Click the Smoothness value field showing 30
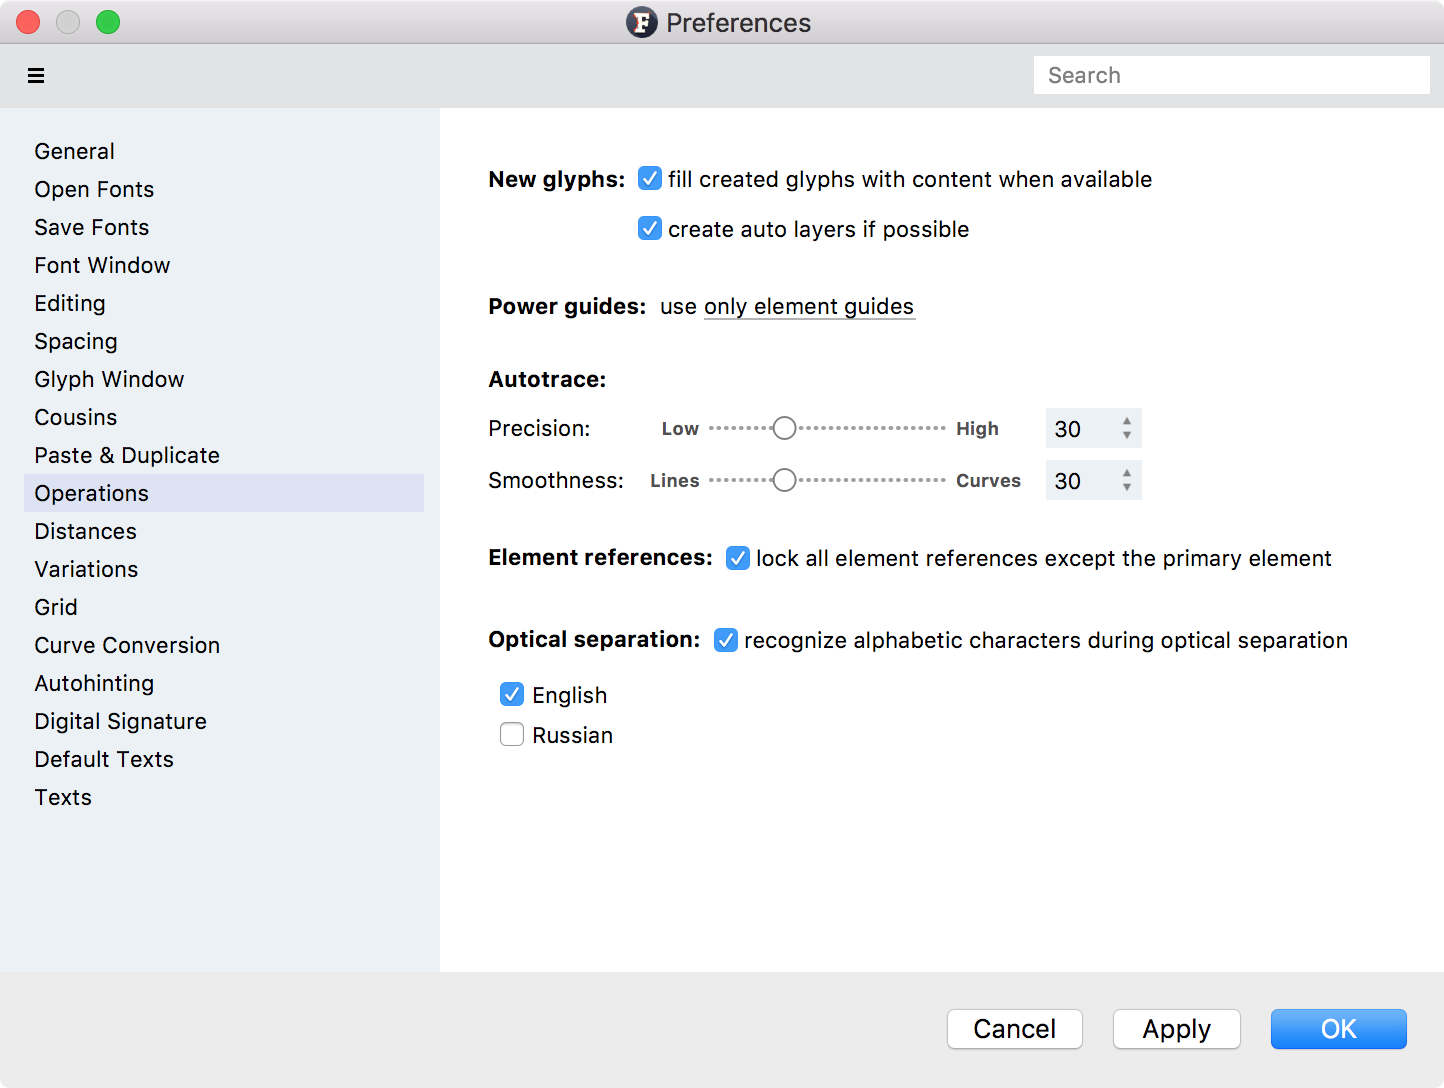Image resolution: width=1444 pixels, height=1088 pixels. tap(1081, 480)
